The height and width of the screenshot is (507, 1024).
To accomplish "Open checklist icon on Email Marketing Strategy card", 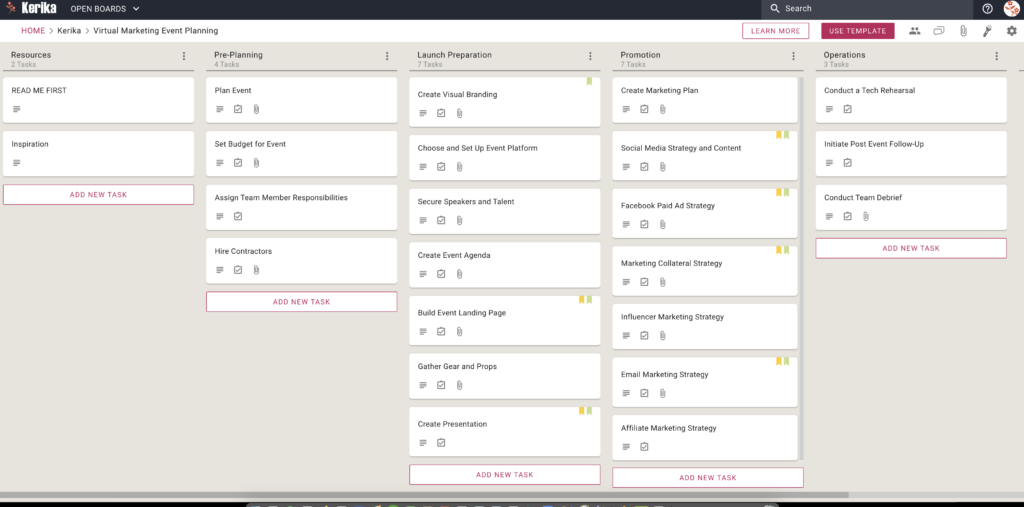I will click(644, 393).
